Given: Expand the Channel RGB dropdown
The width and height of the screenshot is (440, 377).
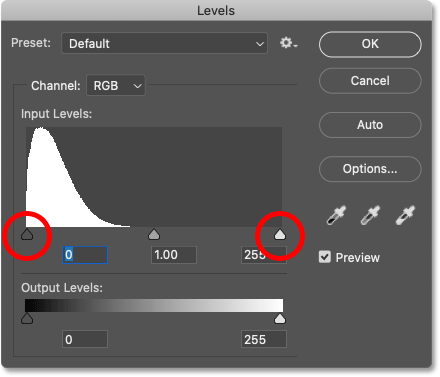Looking at the screenshot, I should 116,86.
